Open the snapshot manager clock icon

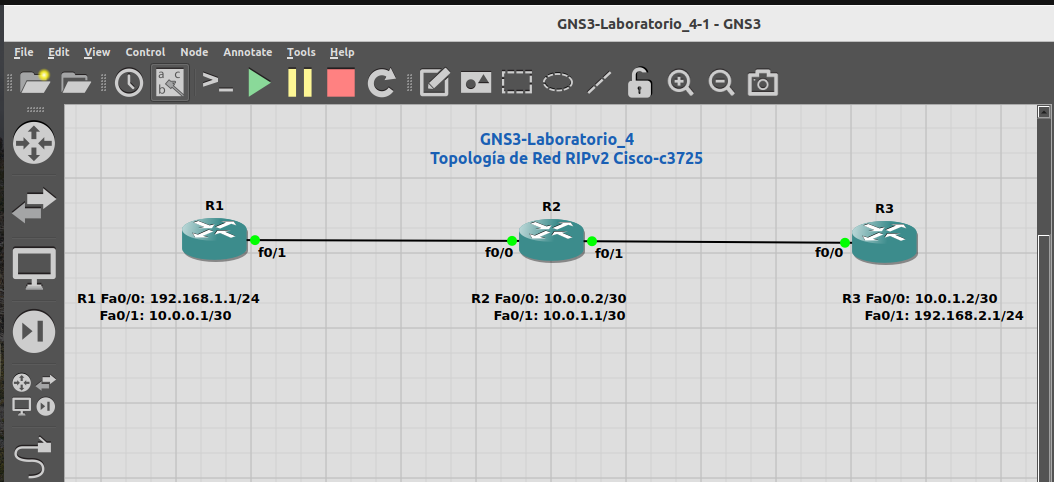pos(129,83)
